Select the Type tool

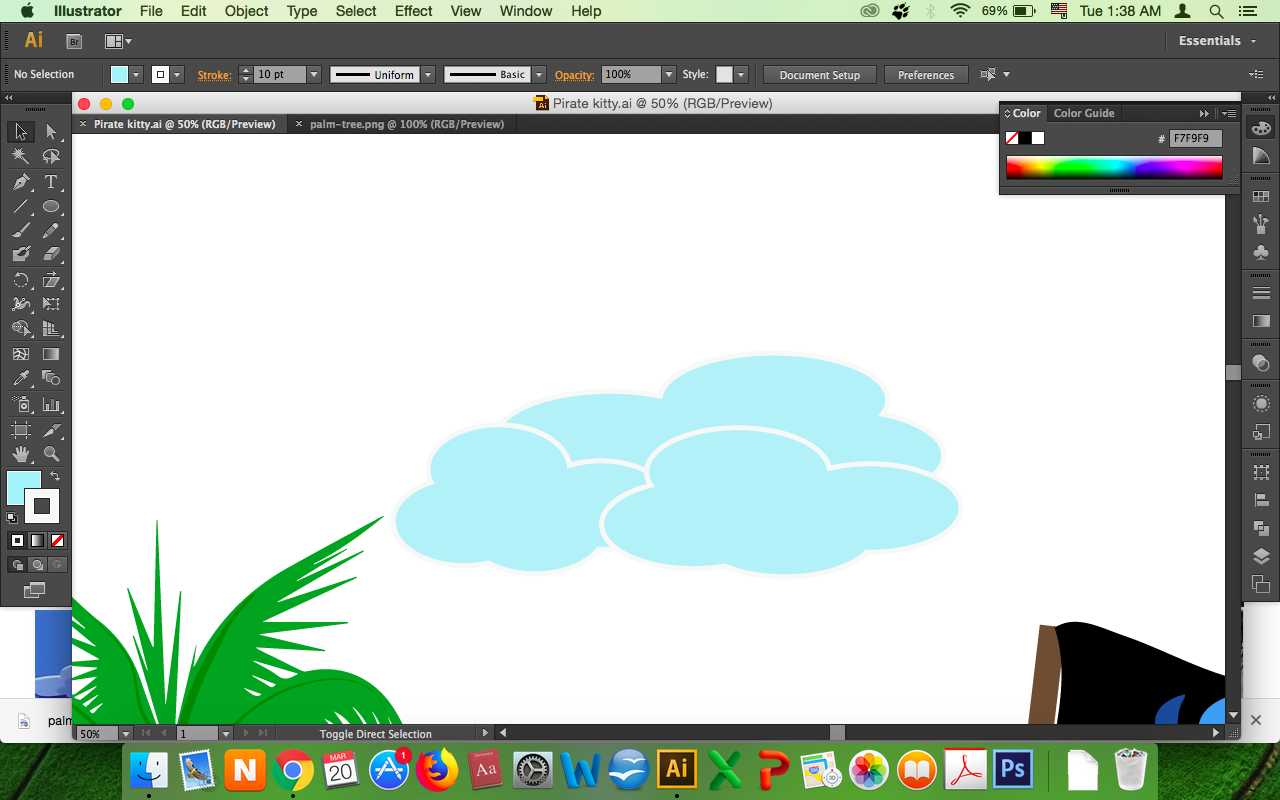click(51, 182)
